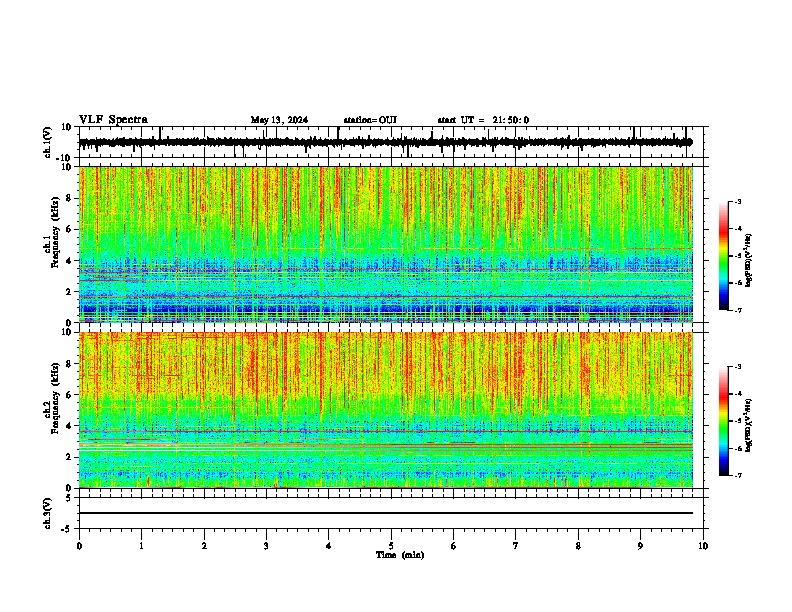Click the "ch.1(V)" axis label
This screenshot has width=792, height=612.
pyautogui.click(x=48, y=142)
